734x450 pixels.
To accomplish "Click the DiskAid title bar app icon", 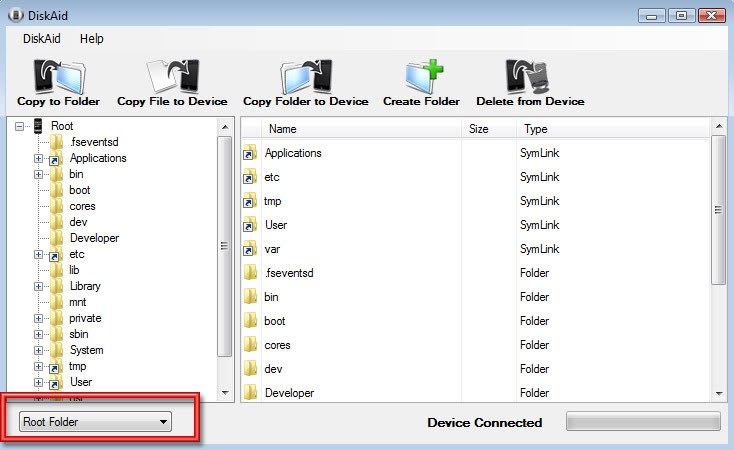I will pos(16,15).
